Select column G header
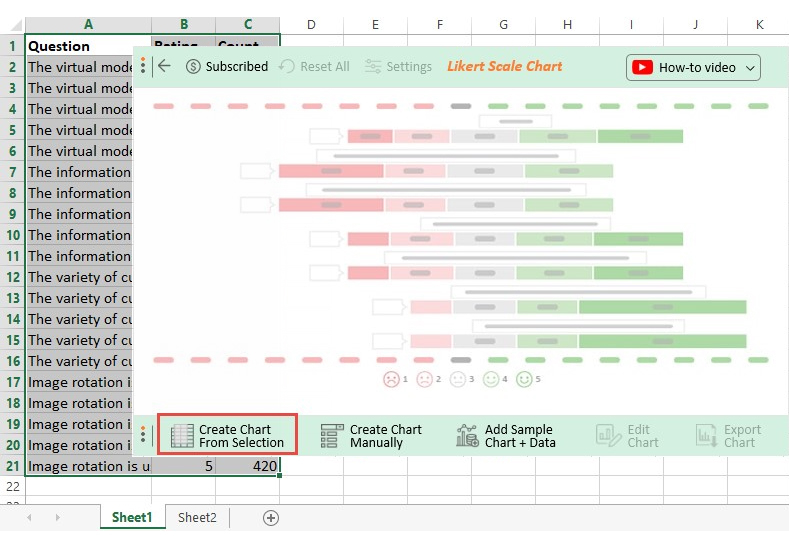The image size is (789, 548). click(x=503, y=25)
